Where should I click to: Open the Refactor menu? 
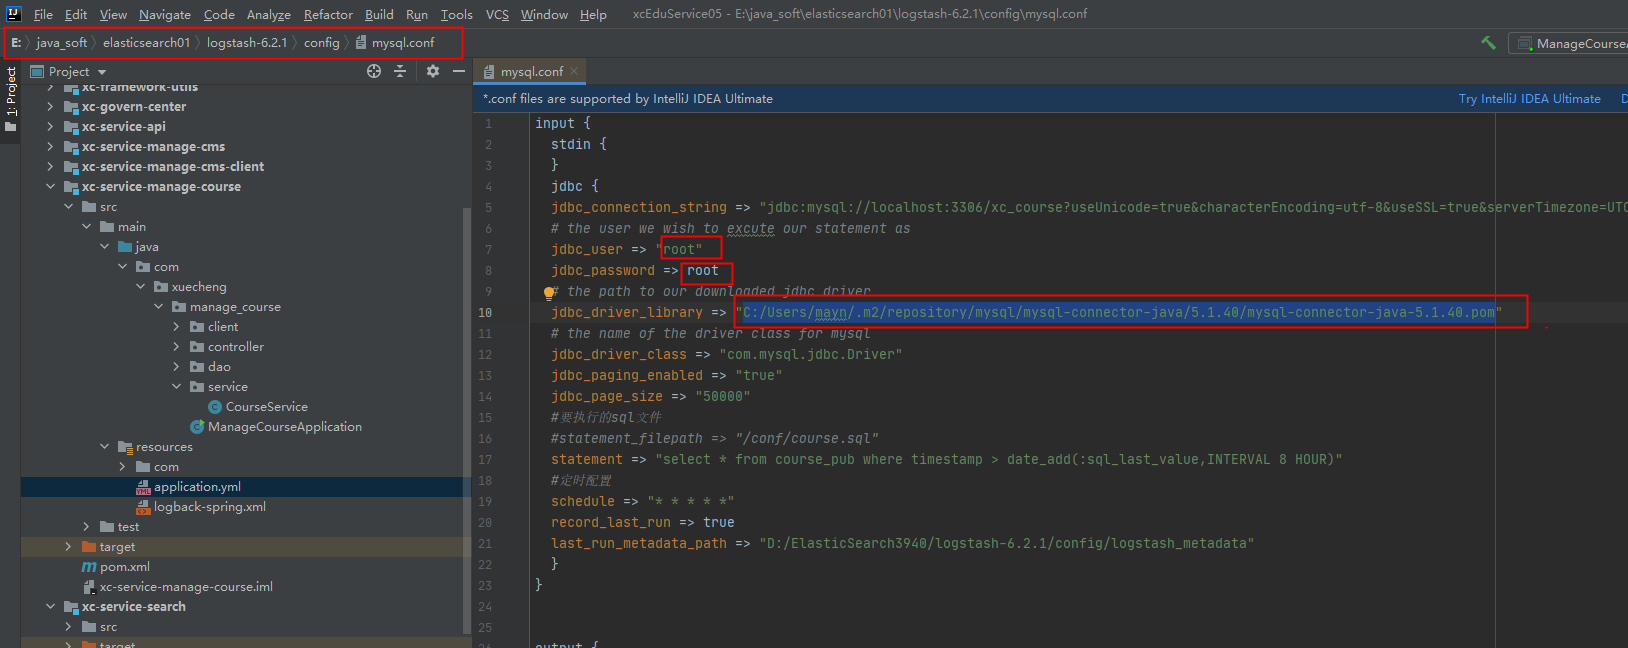tap(328, 14)
